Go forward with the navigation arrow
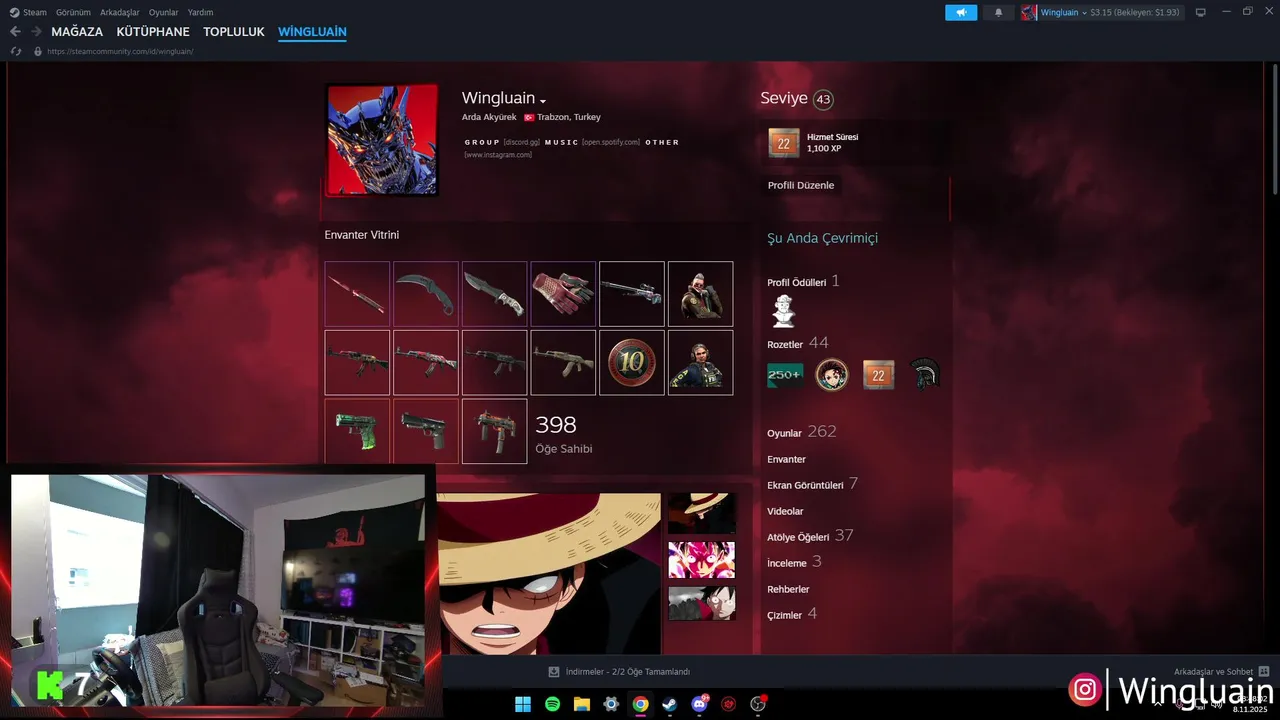 (x=36, y=32)
